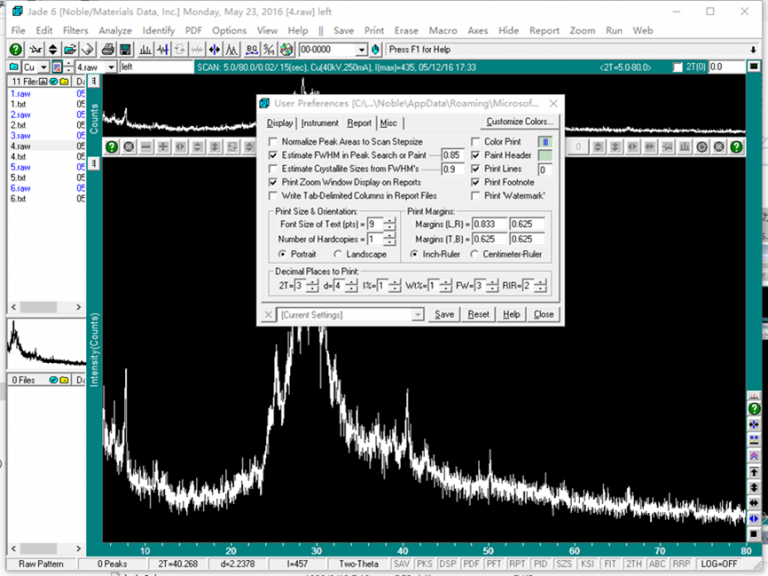Image resolution: width=768 pixels, height=576 pixels.
Task: Click the open file folder toolbar icon
Action: click(x=70, y=49)
